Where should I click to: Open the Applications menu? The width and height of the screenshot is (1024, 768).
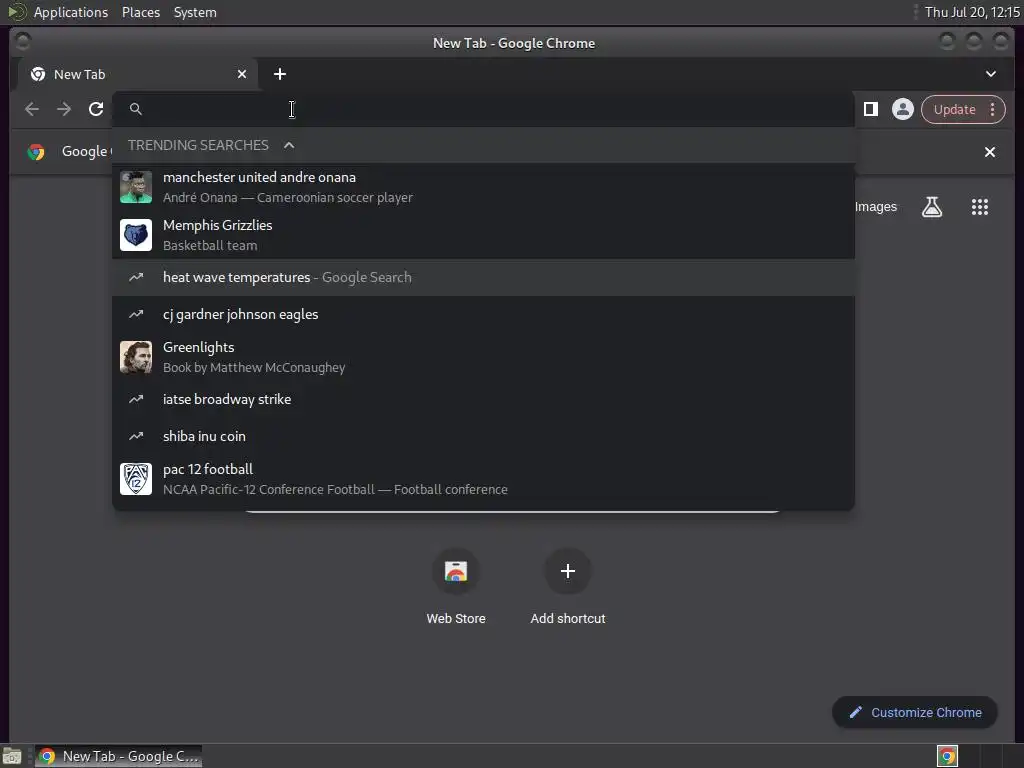[x=71, y=12]
